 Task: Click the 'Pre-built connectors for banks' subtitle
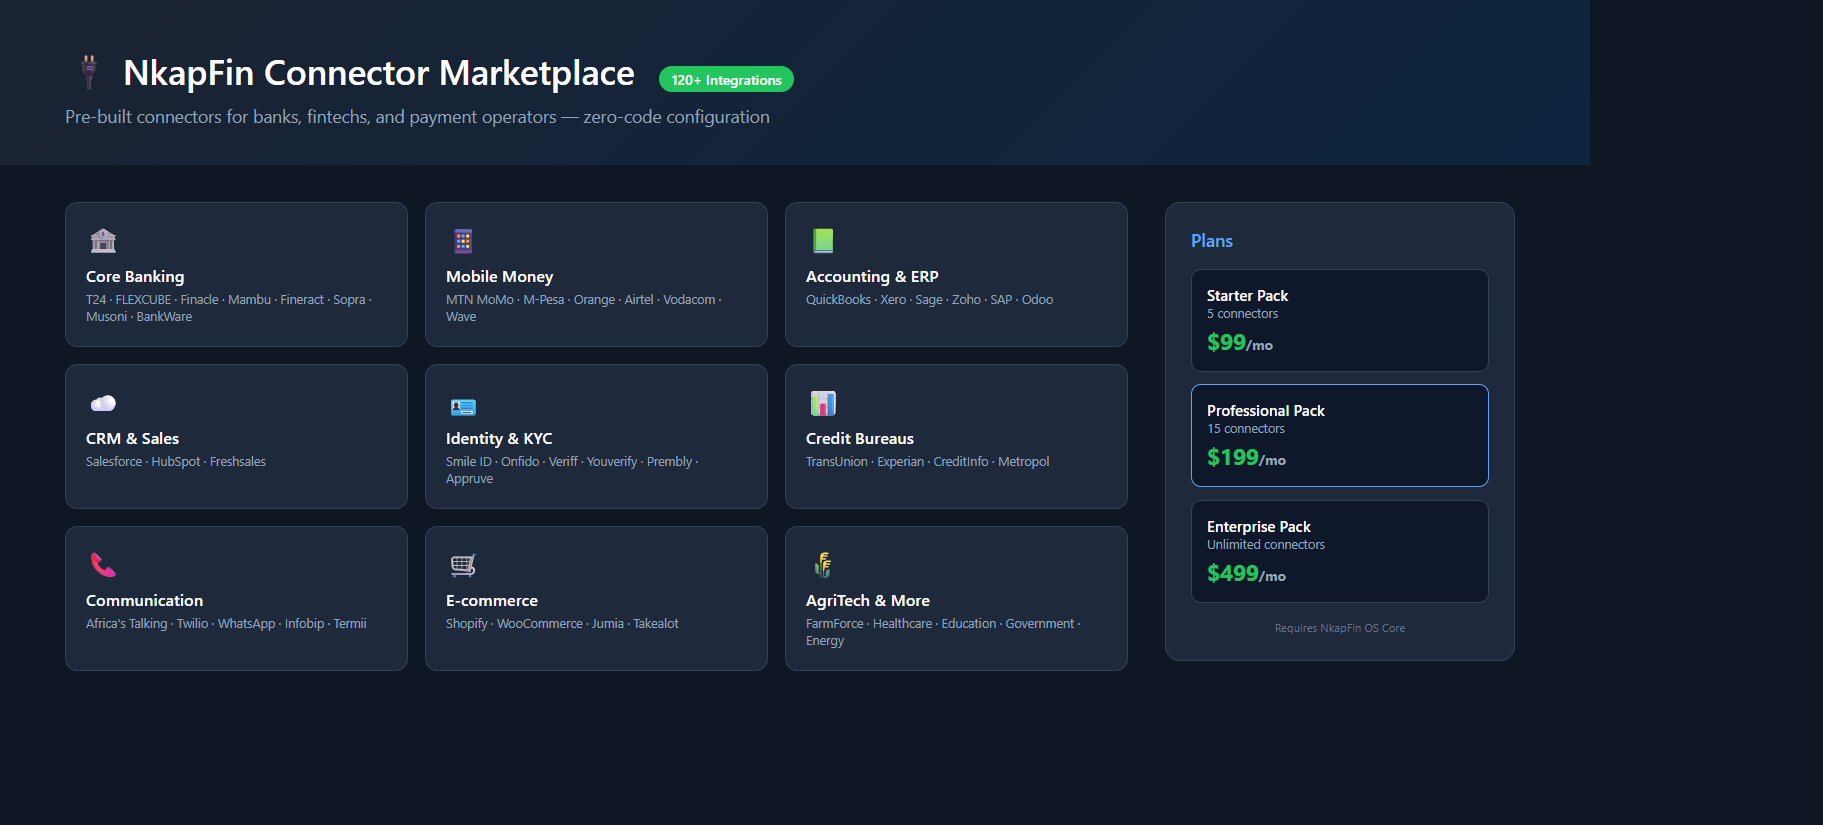pos(417,117)
